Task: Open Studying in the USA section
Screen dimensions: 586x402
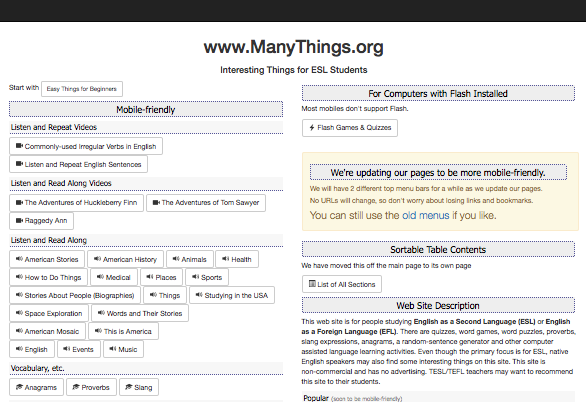Action: (x=232, y=295)
